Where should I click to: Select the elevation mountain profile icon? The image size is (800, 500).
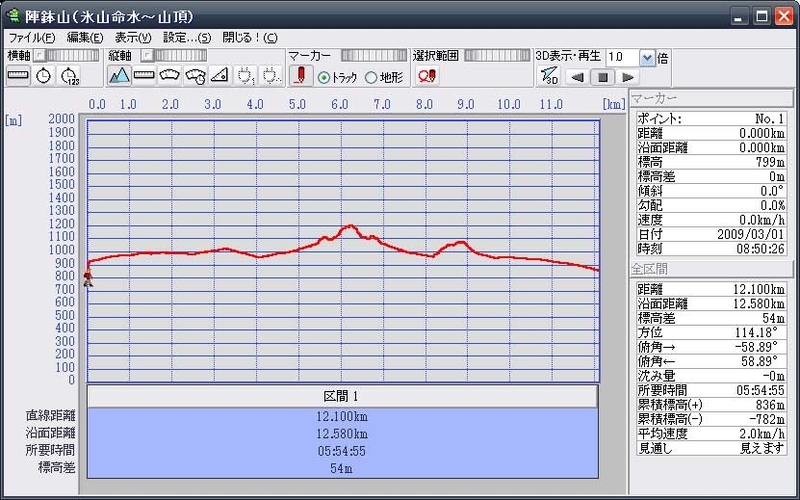click(x=119, y=76)
